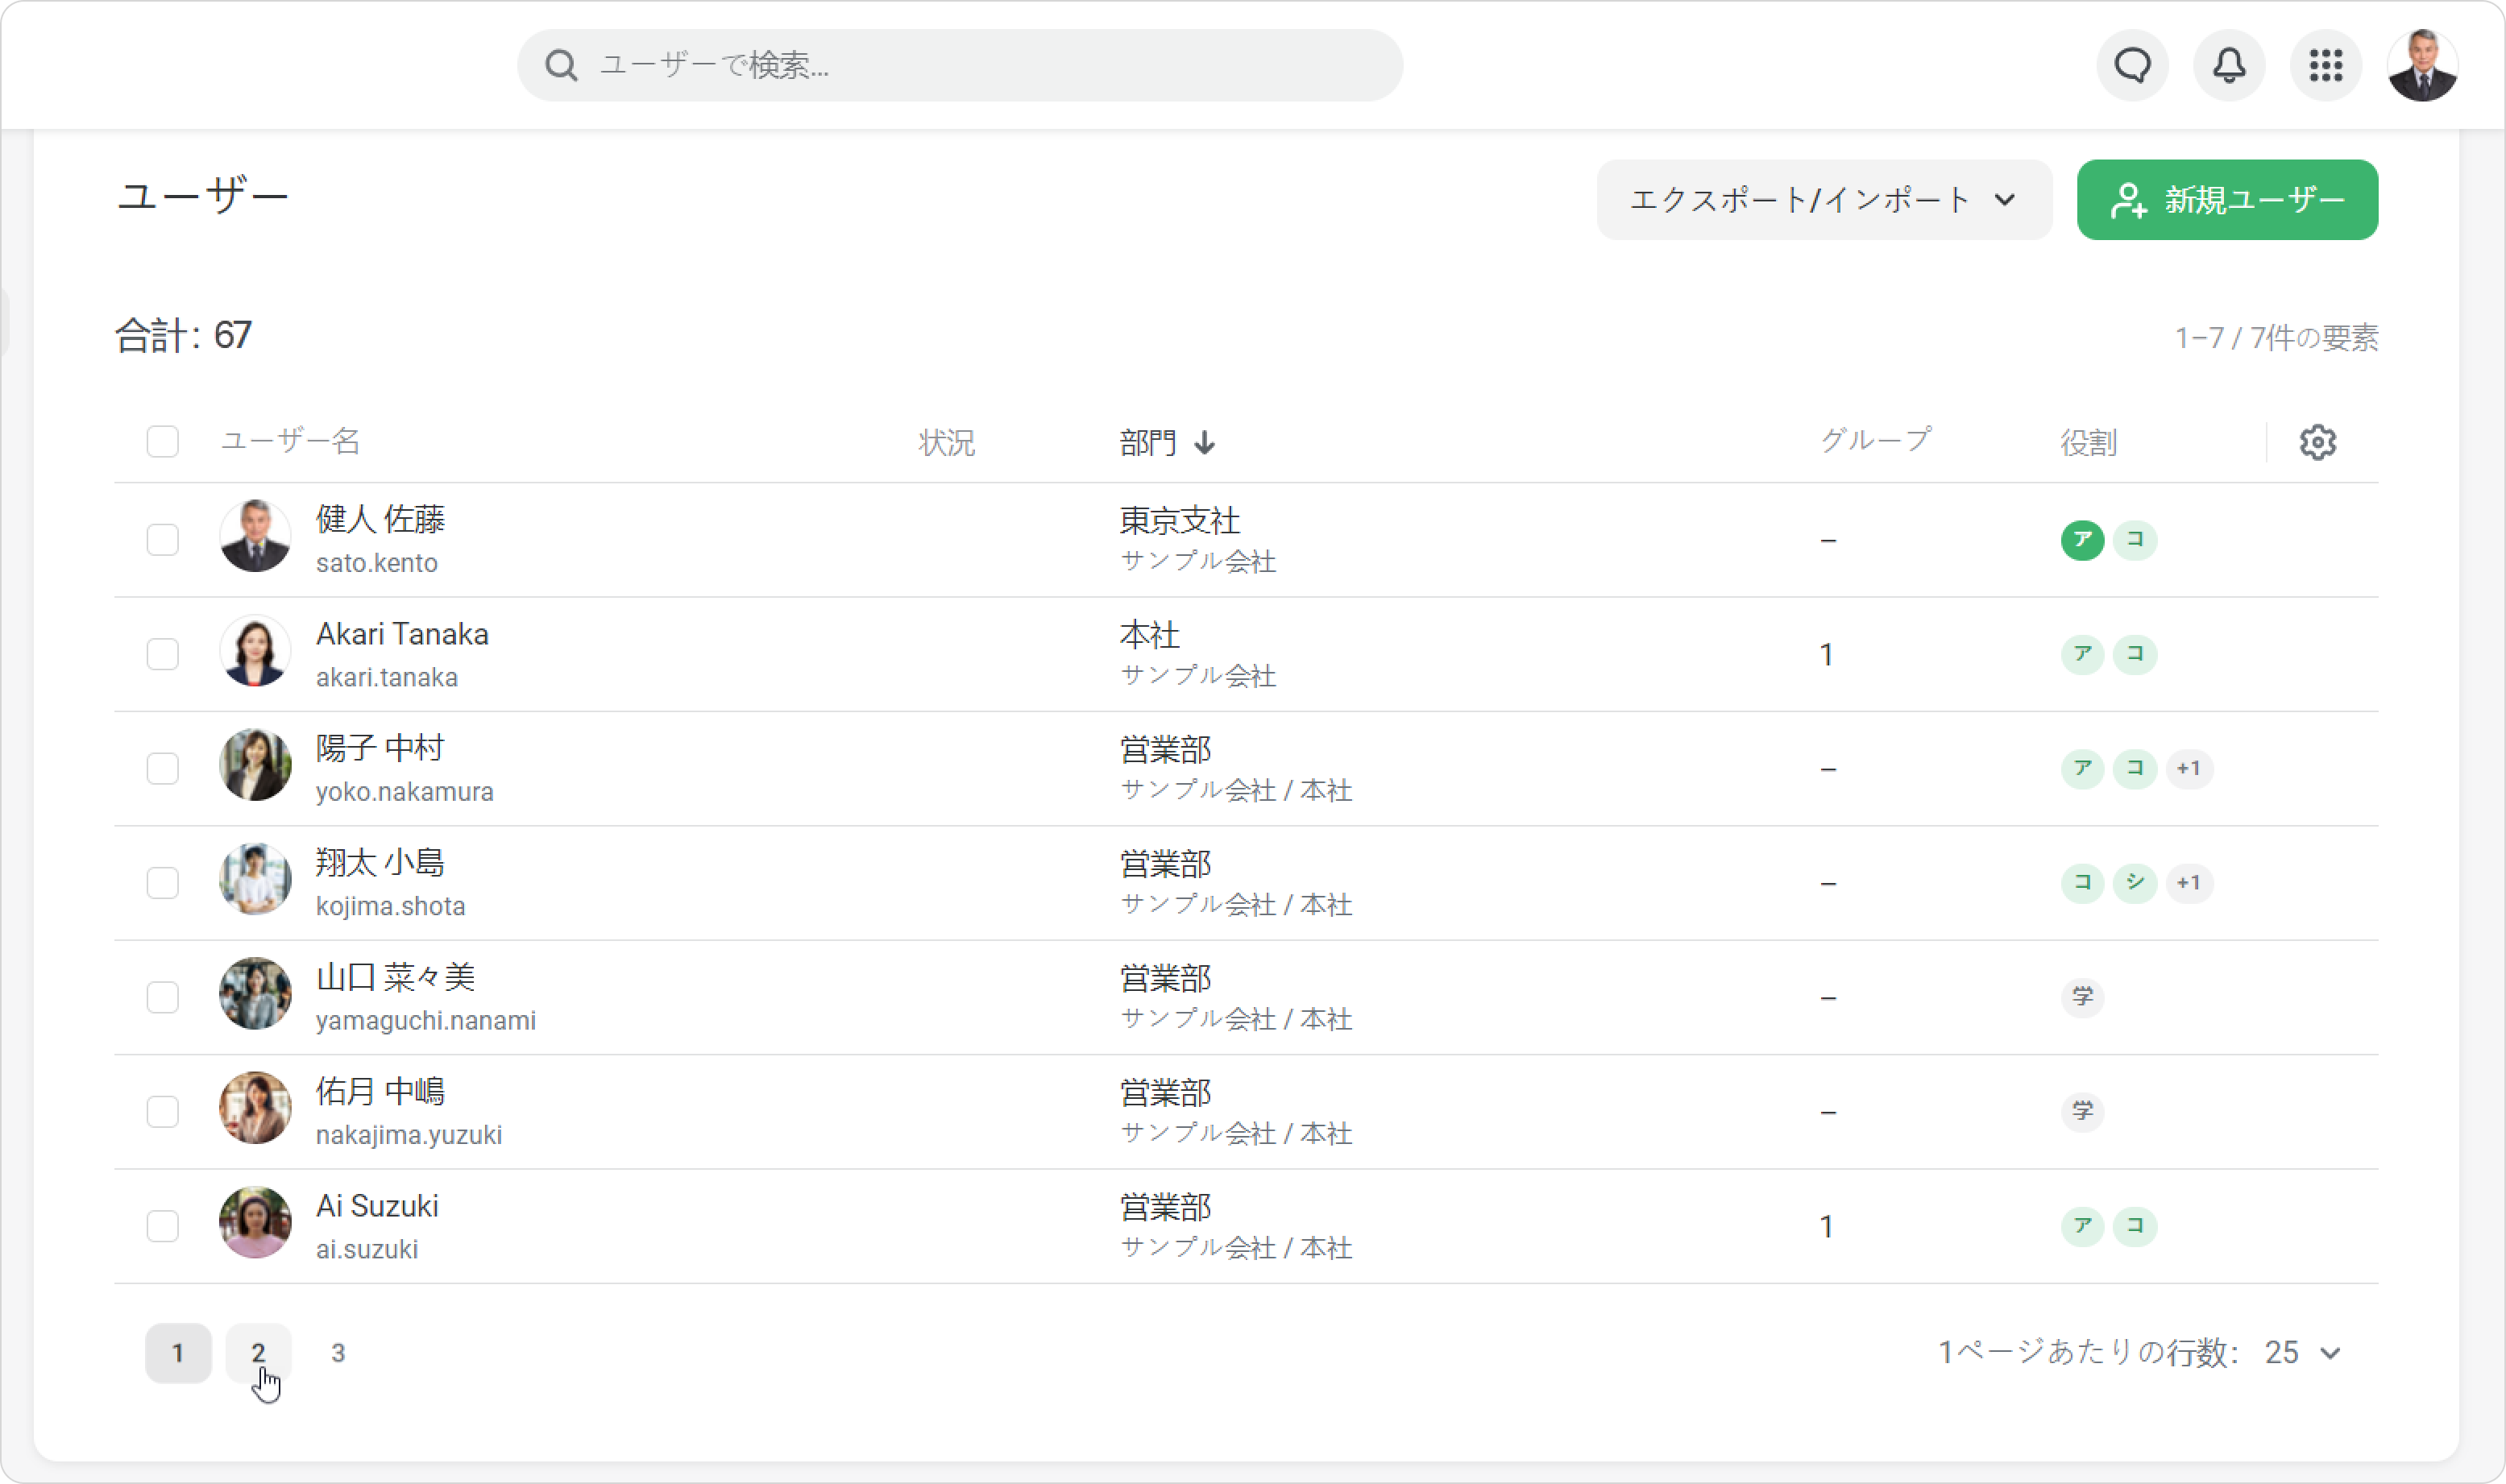The height and width of the screenshot is (1484, 2506).
Task: Expand the エクスポート/インポート dropdown
Action: [1824, 200]
